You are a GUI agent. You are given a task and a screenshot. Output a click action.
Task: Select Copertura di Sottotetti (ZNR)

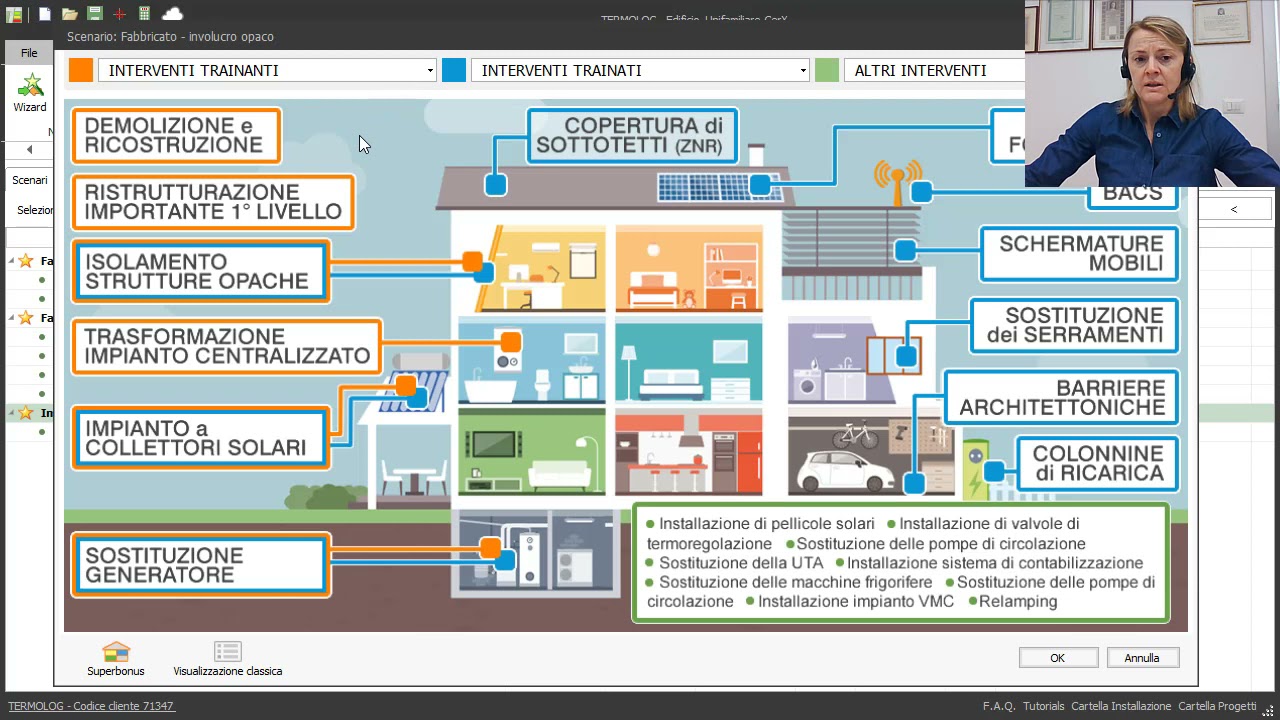(633, 136)
